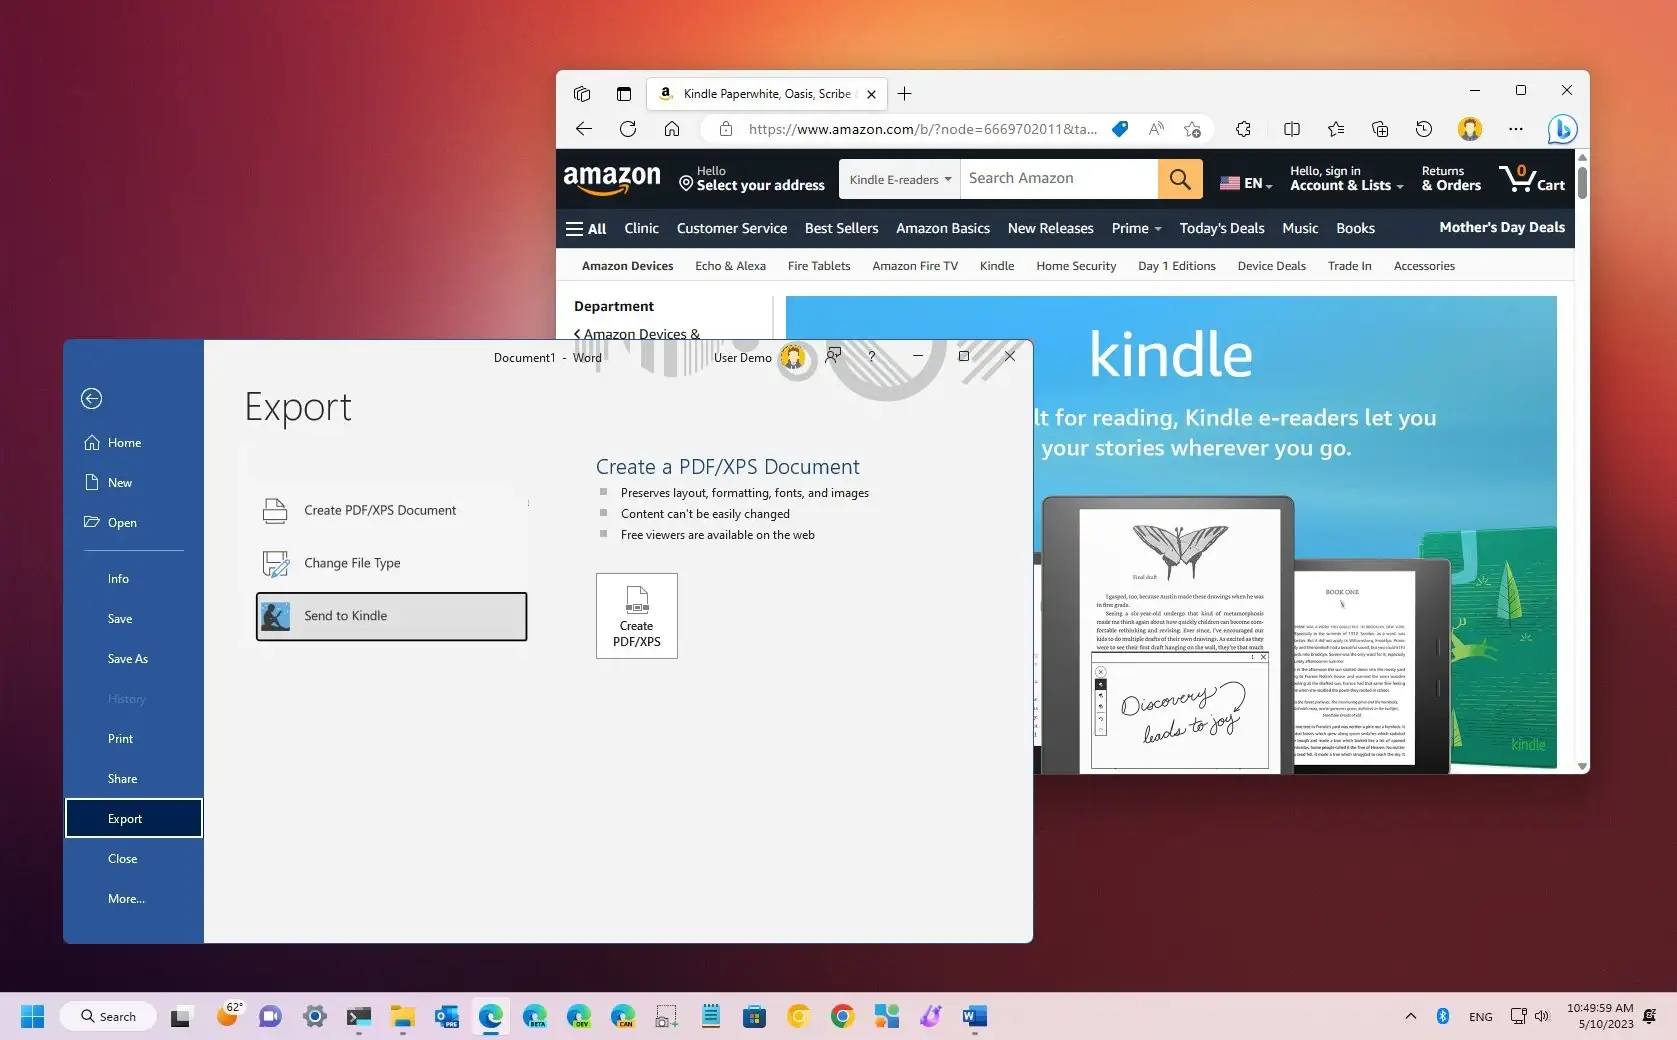The width and height of the screenshot is (1677, 1040).
Task: Open Edge Collections icon
Action: pos(1380,129)
